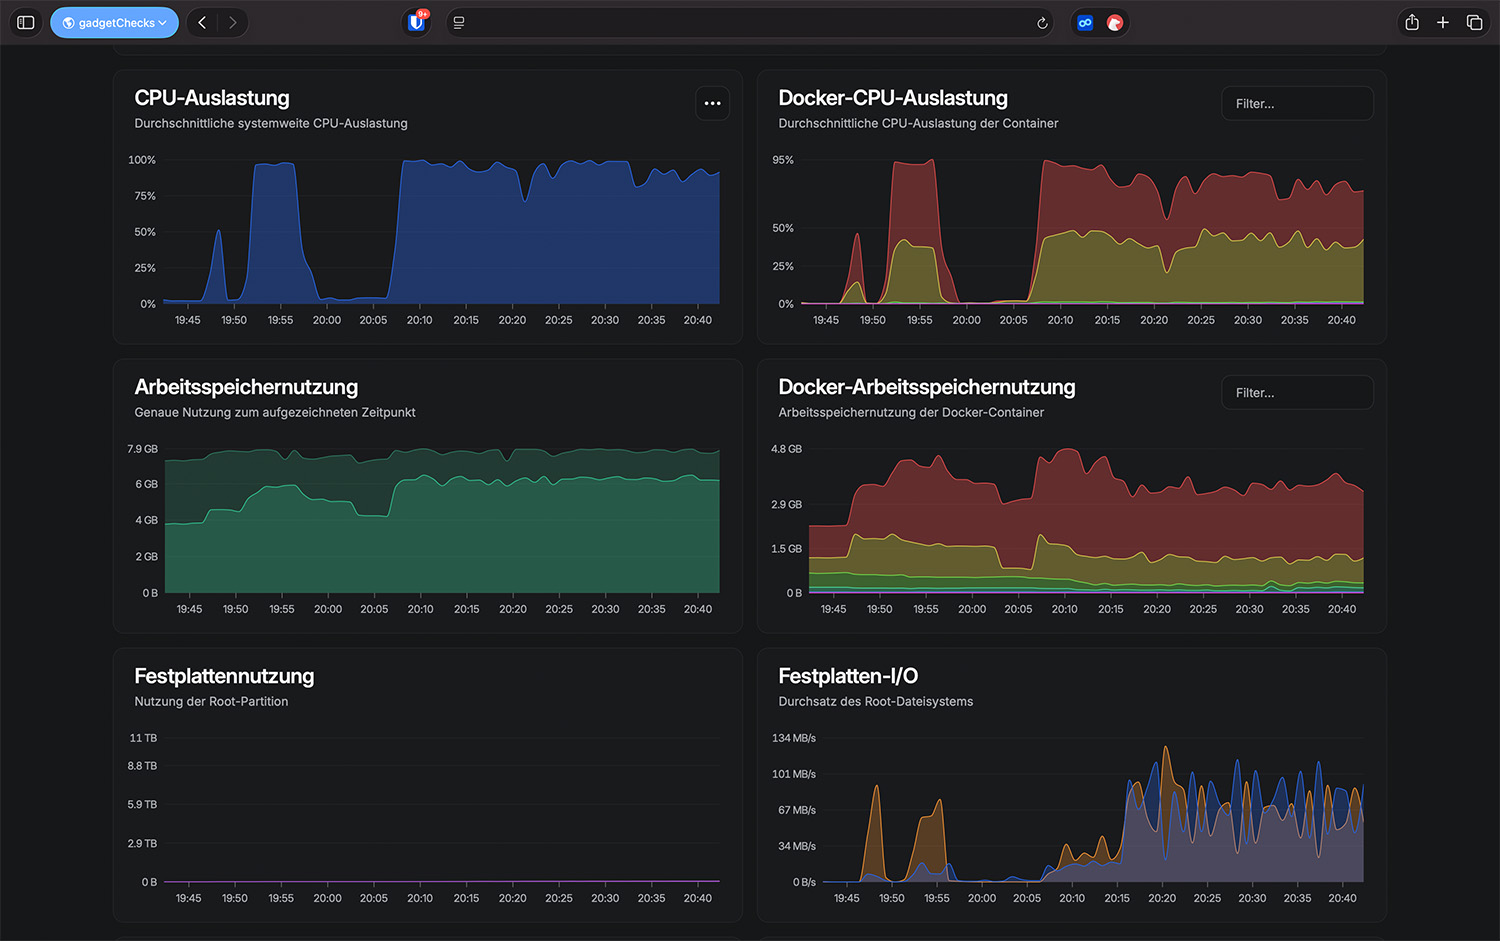
Task: Click the CPU-Auslastung chart title
Action: click(x=212, y=98)
